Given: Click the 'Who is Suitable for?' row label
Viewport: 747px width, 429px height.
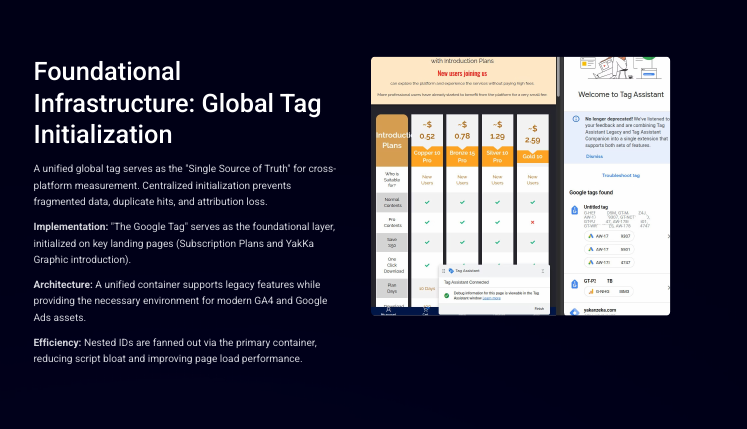Looking at the screenshot, I should [392, 180].
